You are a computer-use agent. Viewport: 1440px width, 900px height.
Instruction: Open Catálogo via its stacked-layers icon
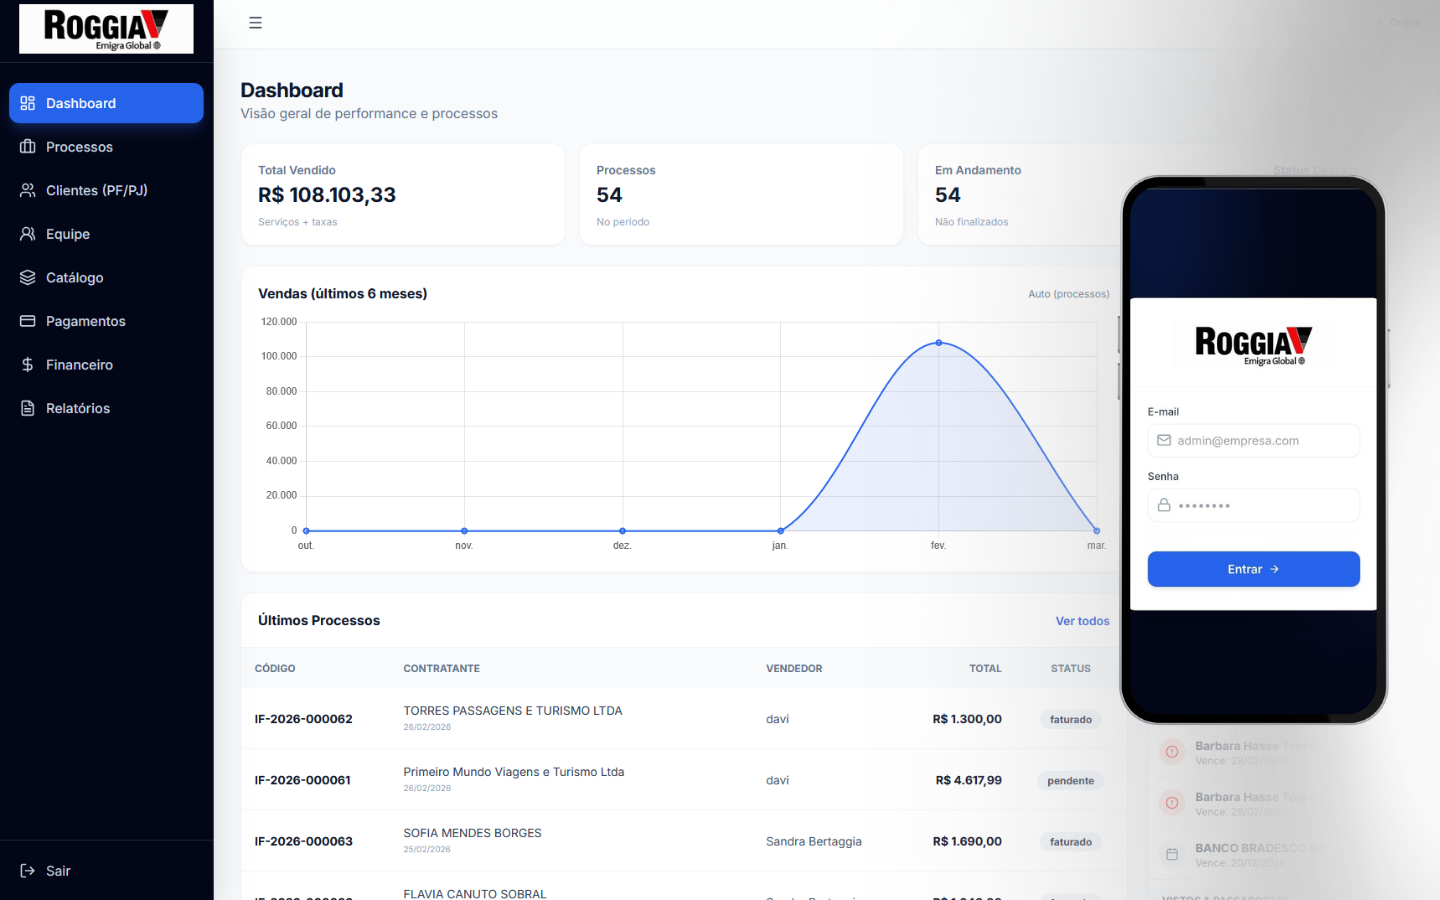click(x=27, y=277)
